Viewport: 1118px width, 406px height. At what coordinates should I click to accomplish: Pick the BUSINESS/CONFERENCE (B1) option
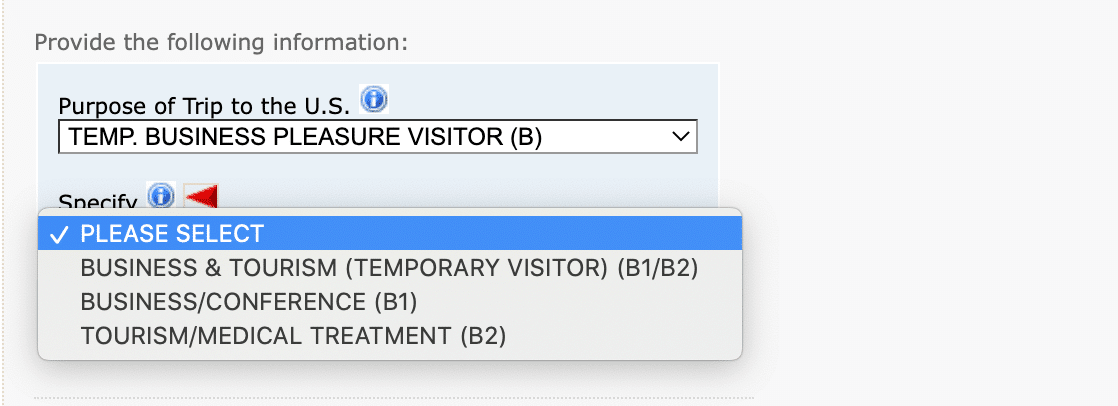(248, 302)
